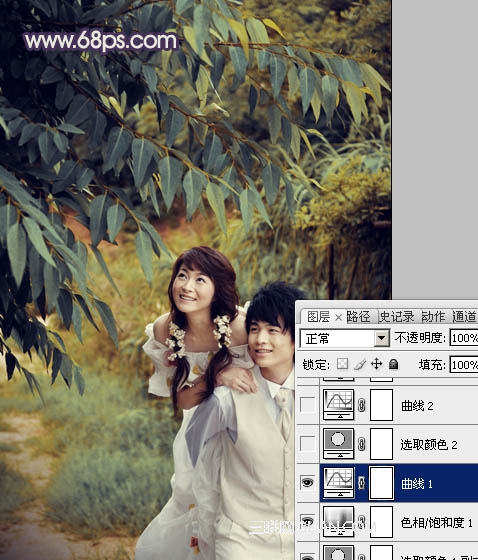The image size is (478, 560).
Task: Click the 不透明度 opacity value field
Action: click(x=464, y=338)
